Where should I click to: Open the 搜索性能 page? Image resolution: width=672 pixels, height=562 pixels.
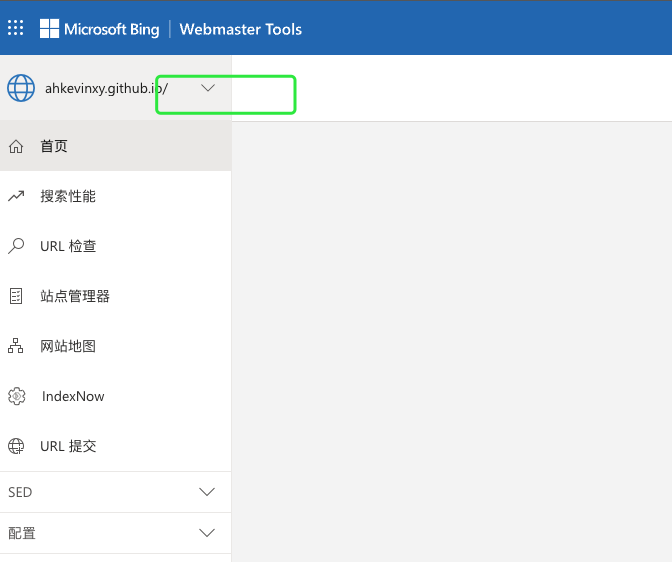(x=68, y=197)
